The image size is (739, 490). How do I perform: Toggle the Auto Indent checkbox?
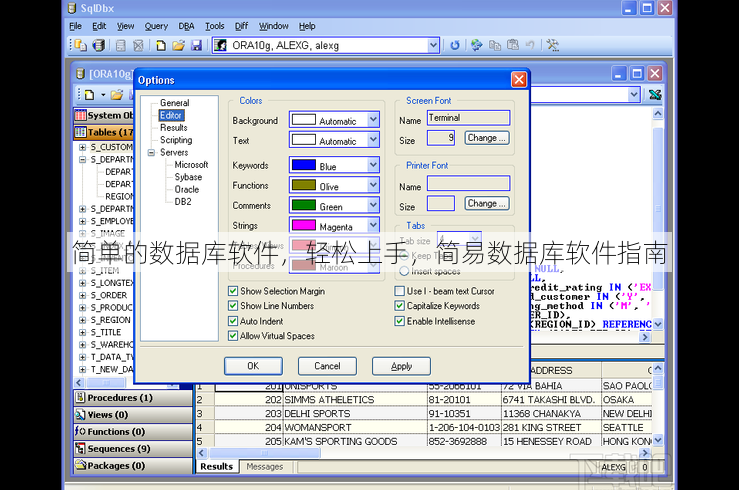click(233, 321)
